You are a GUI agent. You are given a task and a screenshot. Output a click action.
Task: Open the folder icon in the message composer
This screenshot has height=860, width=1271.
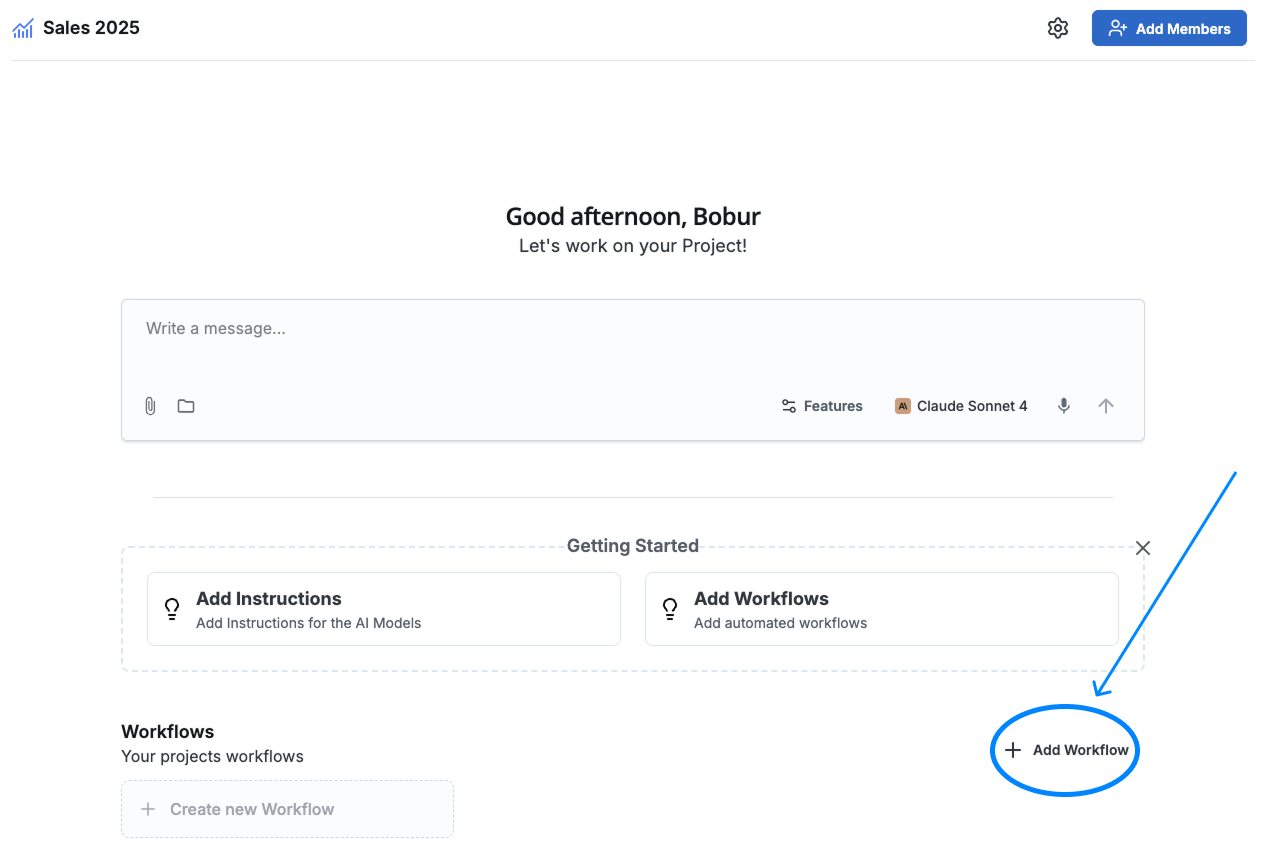click(x=186, y=406)
